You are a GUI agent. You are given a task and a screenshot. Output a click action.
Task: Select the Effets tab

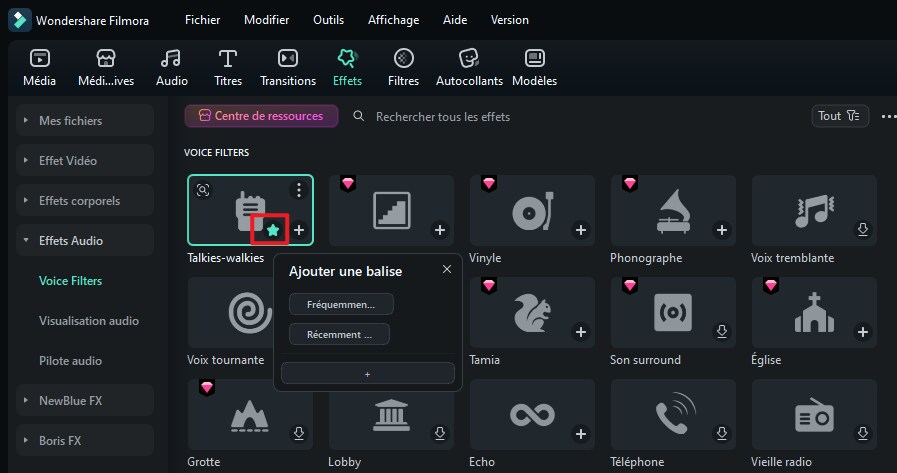[347, 67]
